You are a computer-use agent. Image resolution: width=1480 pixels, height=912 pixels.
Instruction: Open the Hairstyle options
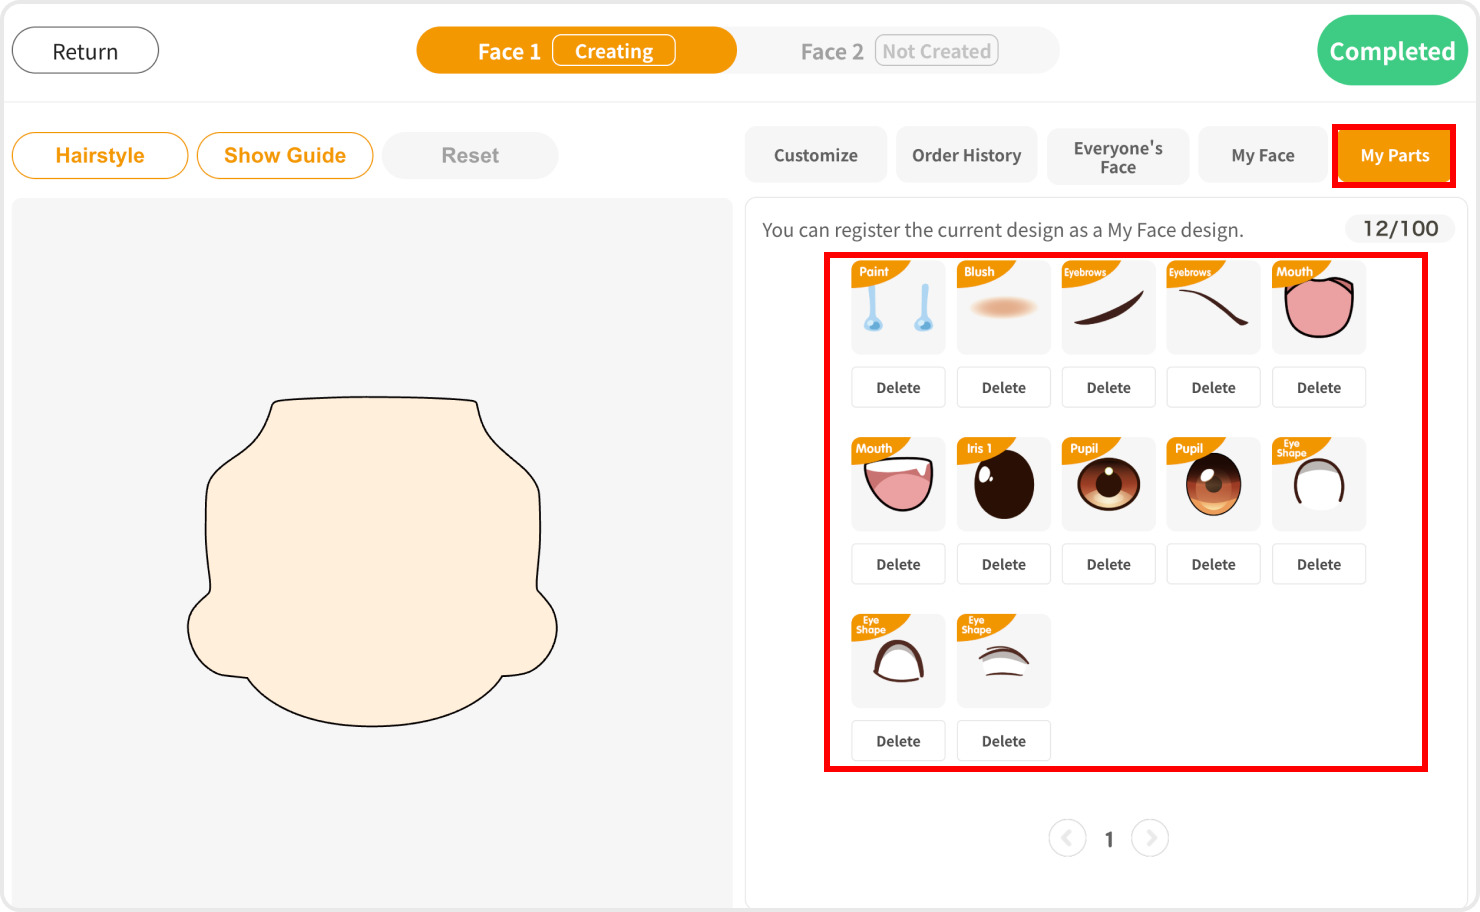click(x=100, y=156)
